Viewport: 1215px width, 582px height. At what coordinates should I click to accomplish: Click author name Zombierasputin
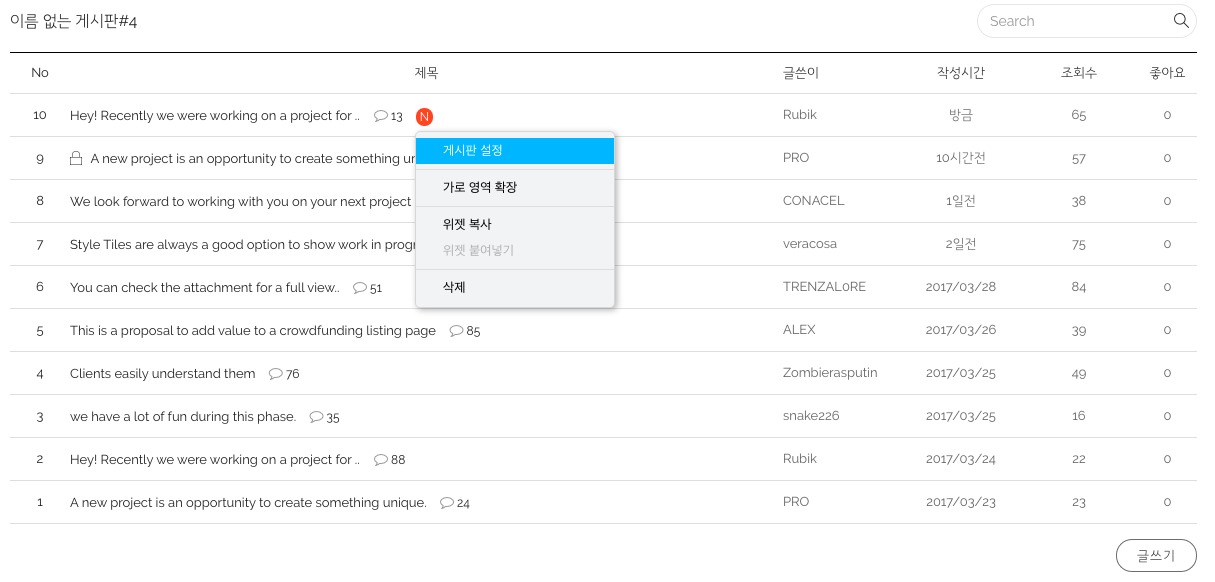pos(830,373)
